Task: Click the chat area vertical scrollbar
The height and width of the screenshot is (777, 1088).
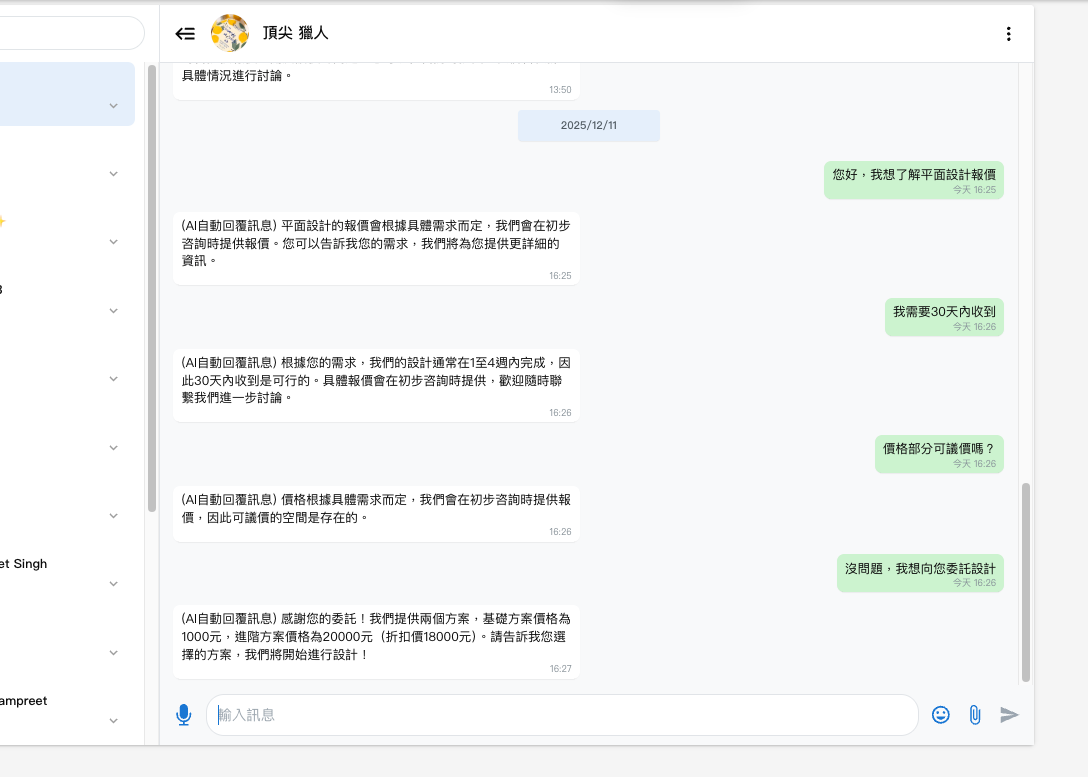Action: pyautogui.click(x=1026, y=583)
